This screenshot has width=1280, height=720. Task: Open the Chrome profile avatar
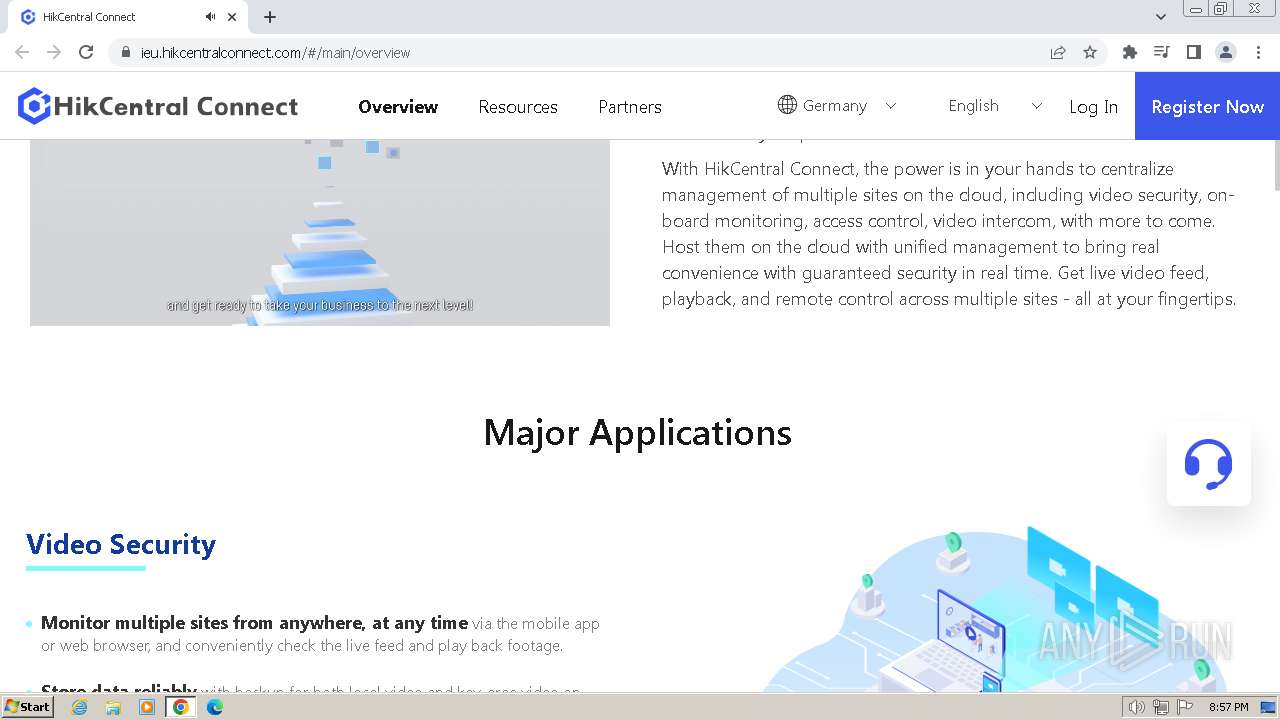click(x=1226, y=52)
